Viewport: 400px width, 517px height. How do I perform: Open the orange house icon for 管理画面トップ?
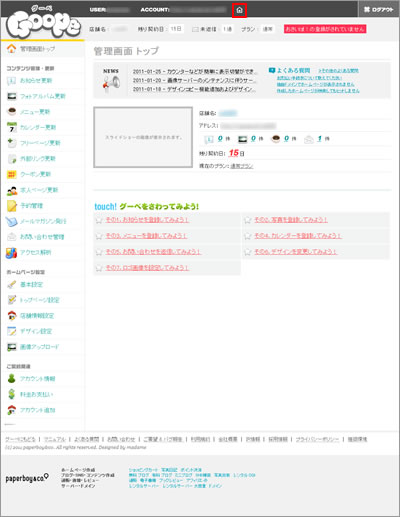(x=12, y=49)
